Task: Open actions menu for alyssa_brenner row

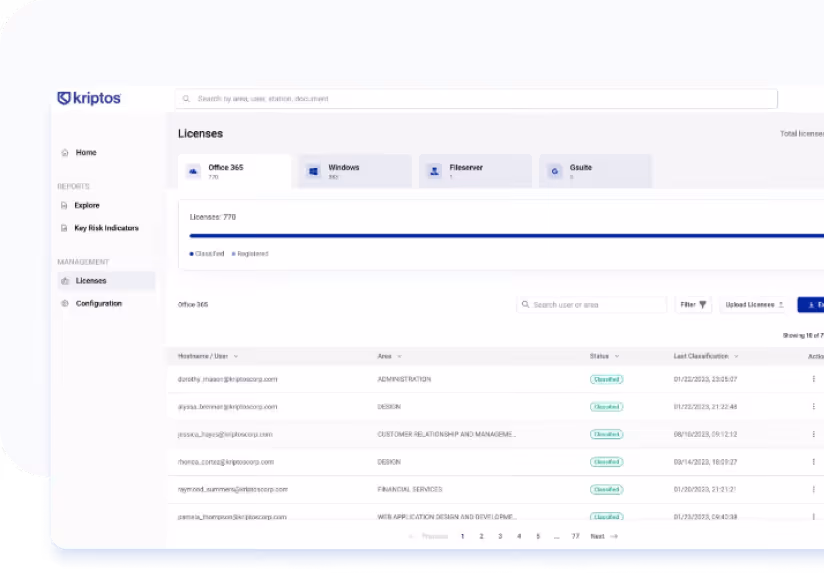Action: point(813,407)
